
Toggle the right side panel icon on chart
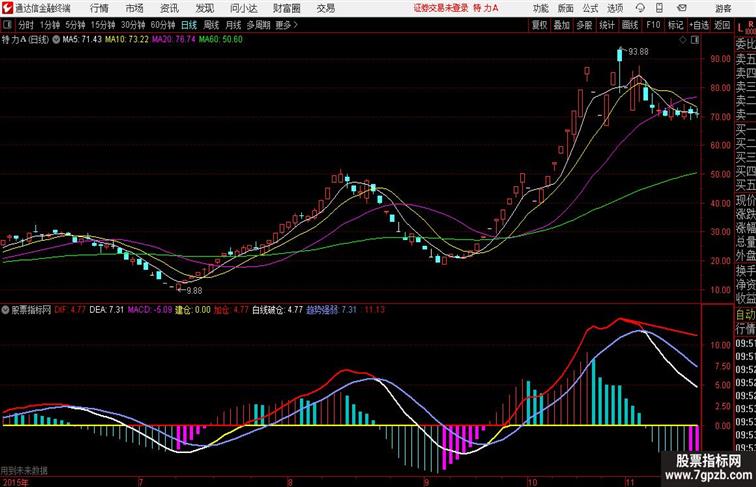tap(694, 40)
